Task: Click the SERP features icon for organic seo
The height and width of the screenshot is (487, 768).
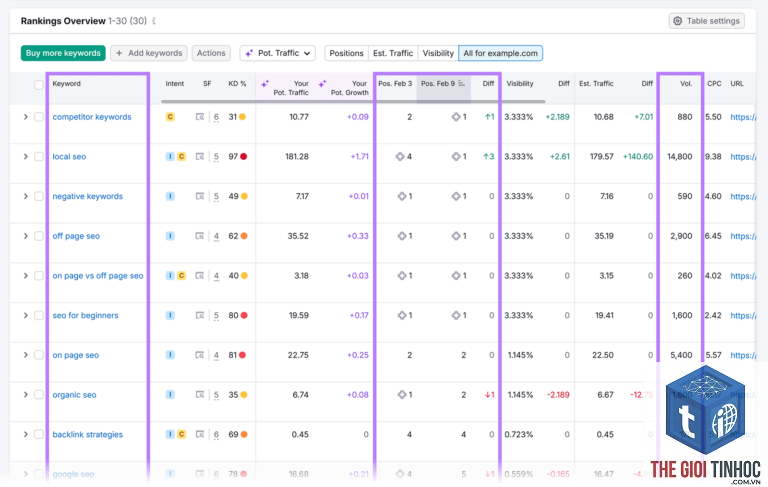Action: [x=200, y=395]
